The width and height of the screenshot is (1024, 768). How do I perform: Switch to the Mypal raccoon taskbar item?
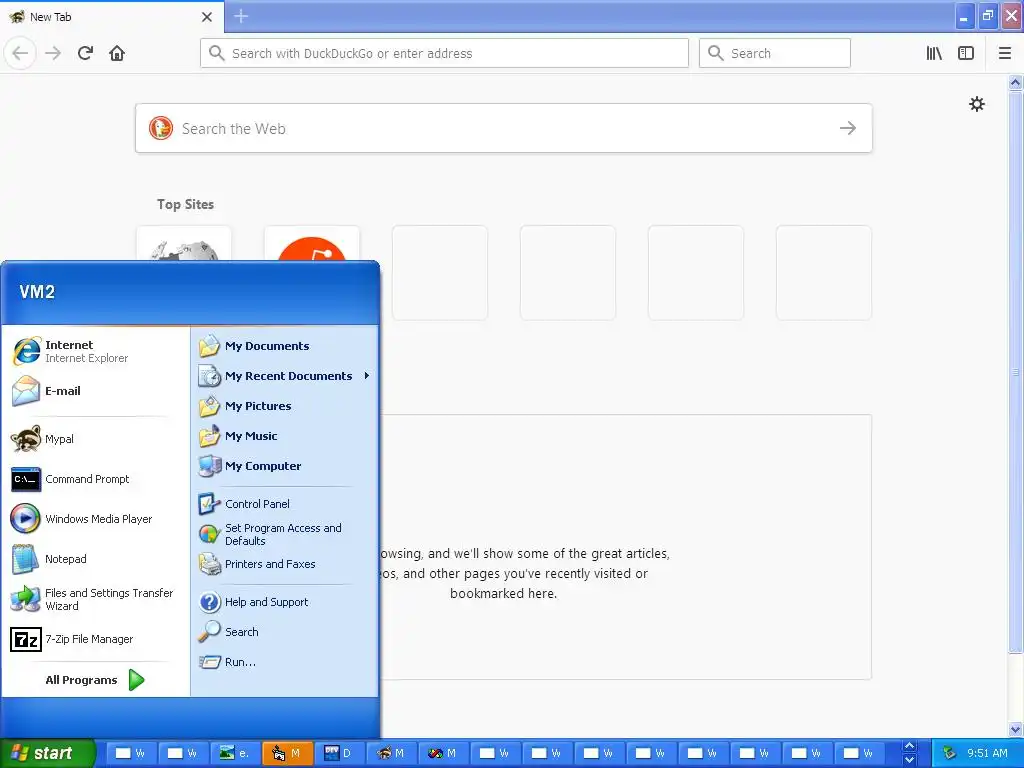coord(391,753)
